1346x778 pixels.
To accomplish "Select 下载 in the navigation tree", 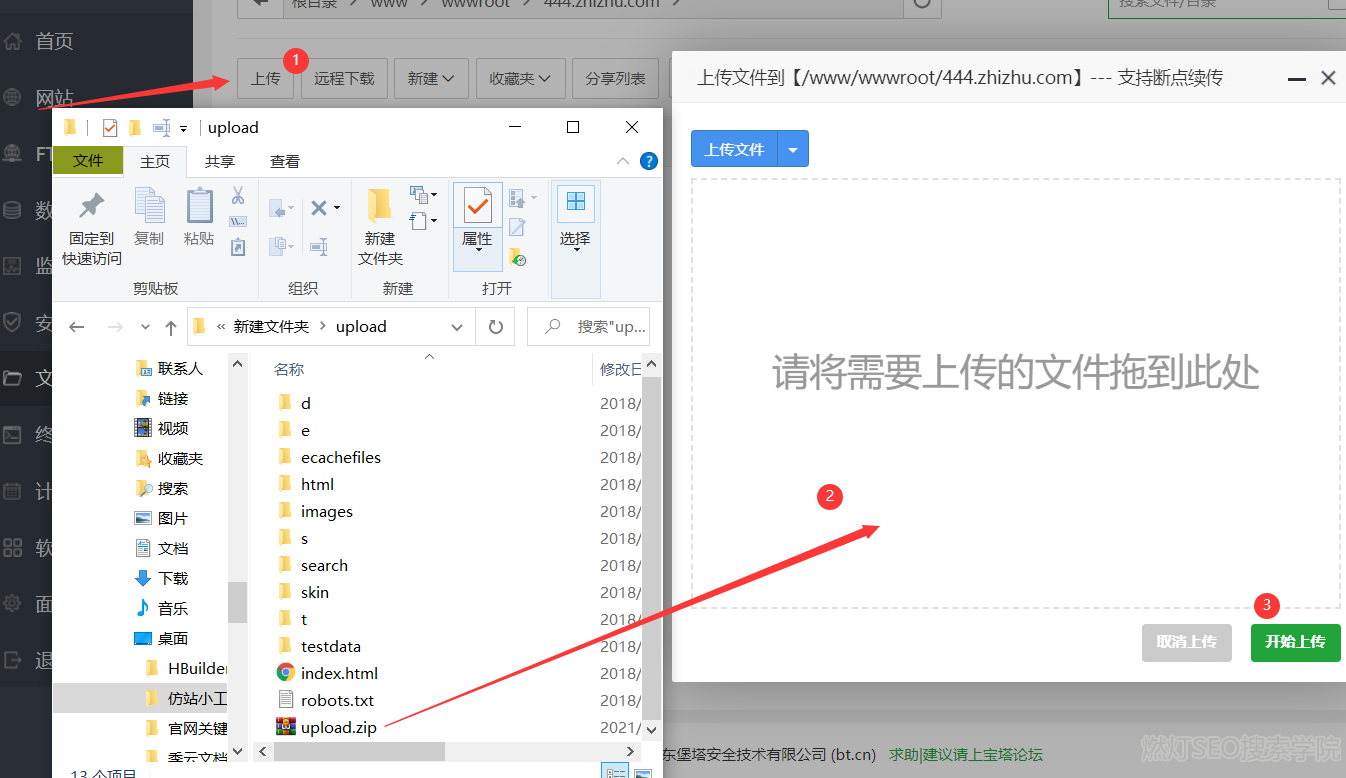I will click(172, 578).
